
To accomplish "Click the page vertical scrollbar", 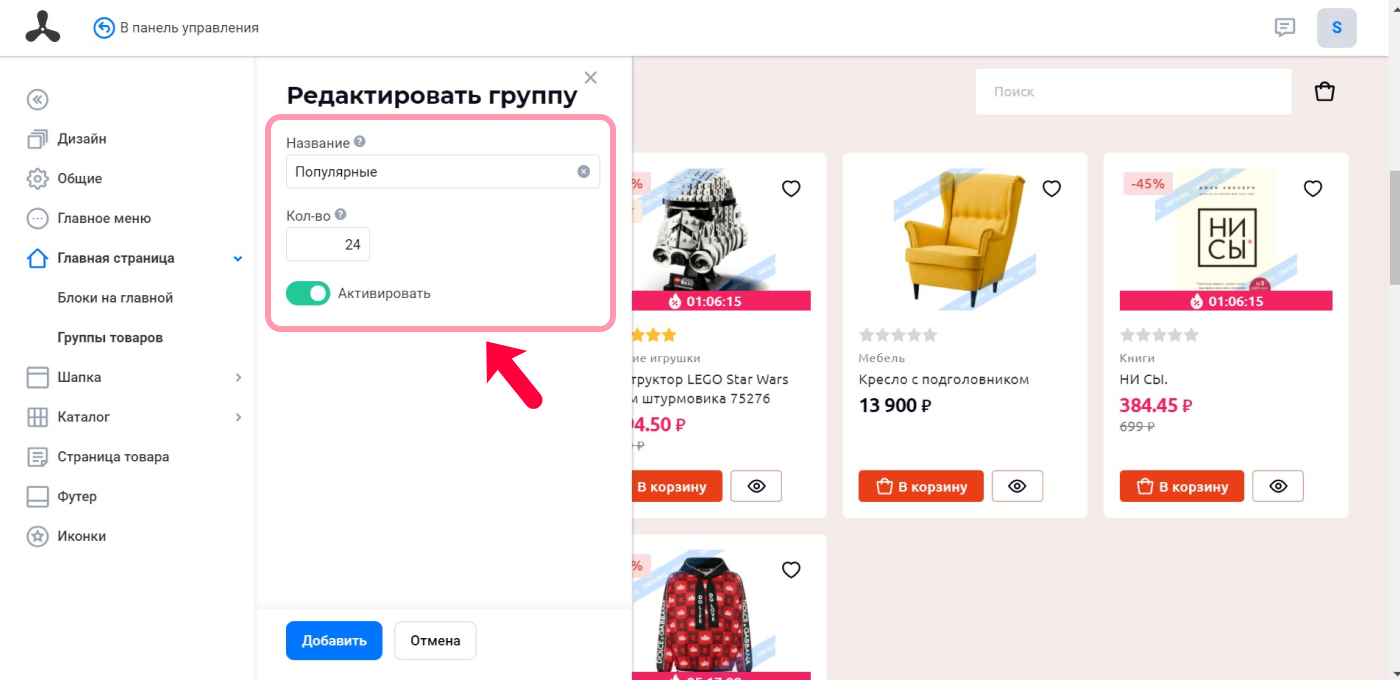I will (x=1393, y=228).
